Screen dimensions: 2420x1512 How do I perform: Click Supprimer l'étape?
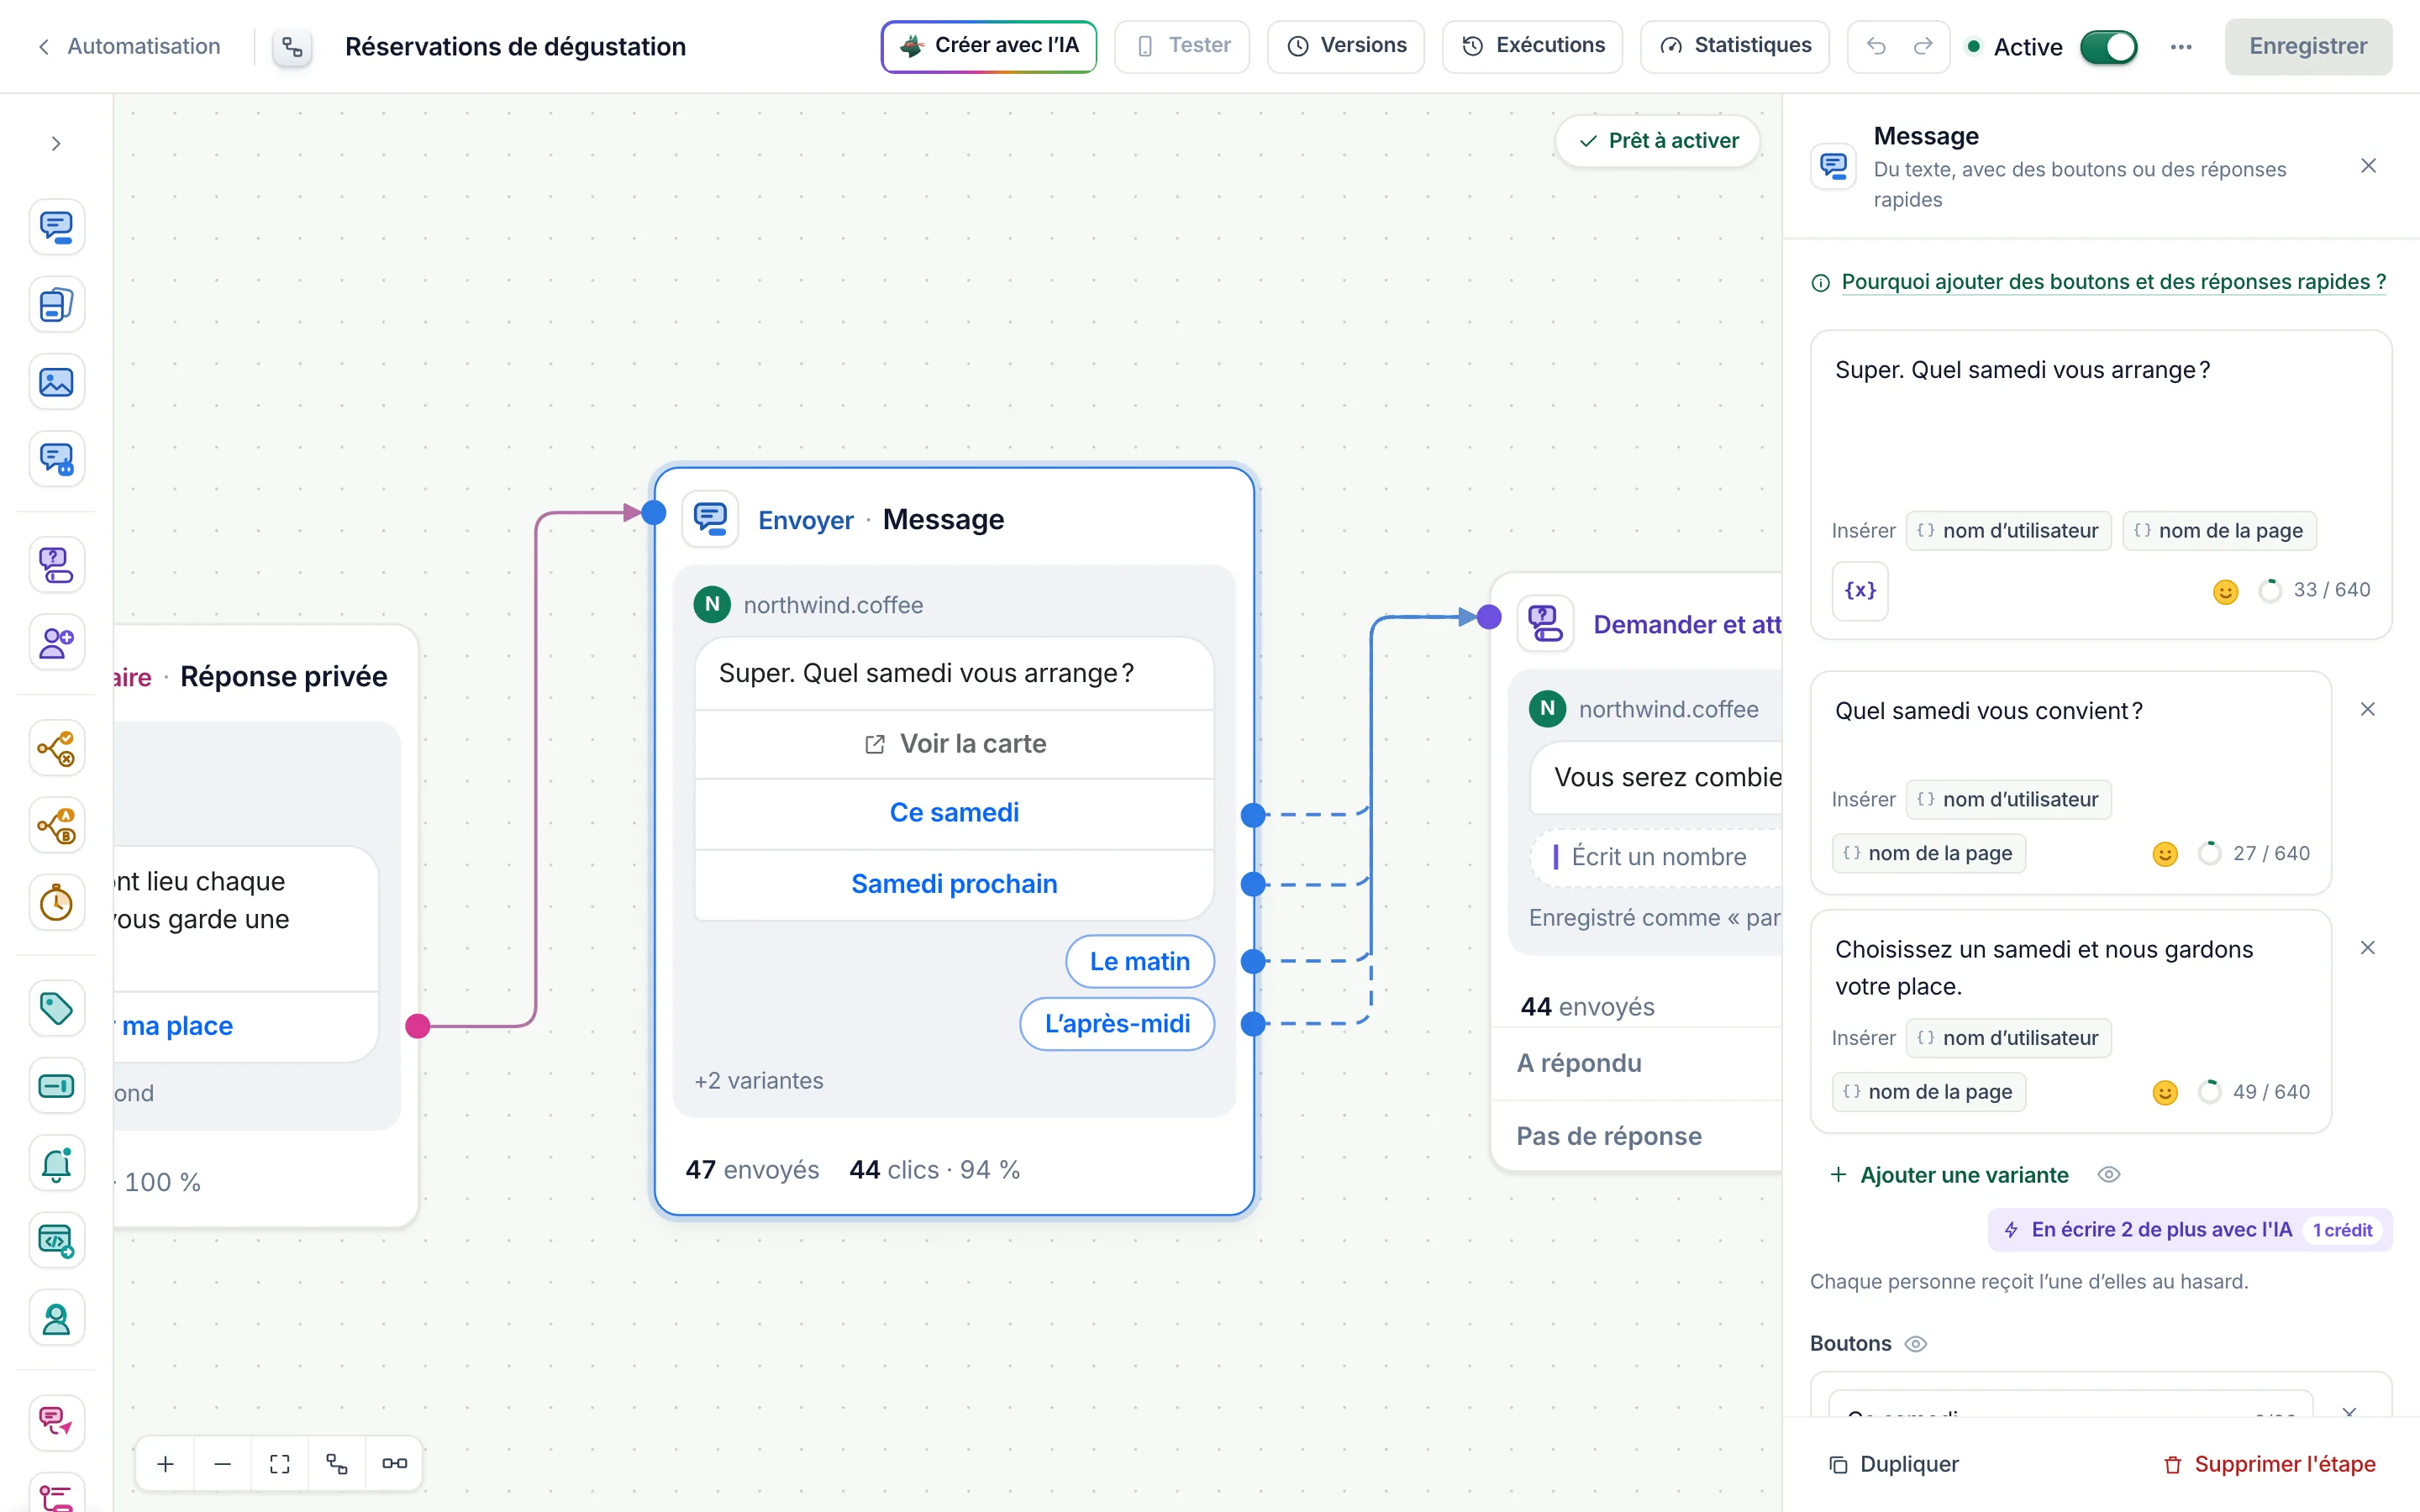[x=2269, y=1464]
